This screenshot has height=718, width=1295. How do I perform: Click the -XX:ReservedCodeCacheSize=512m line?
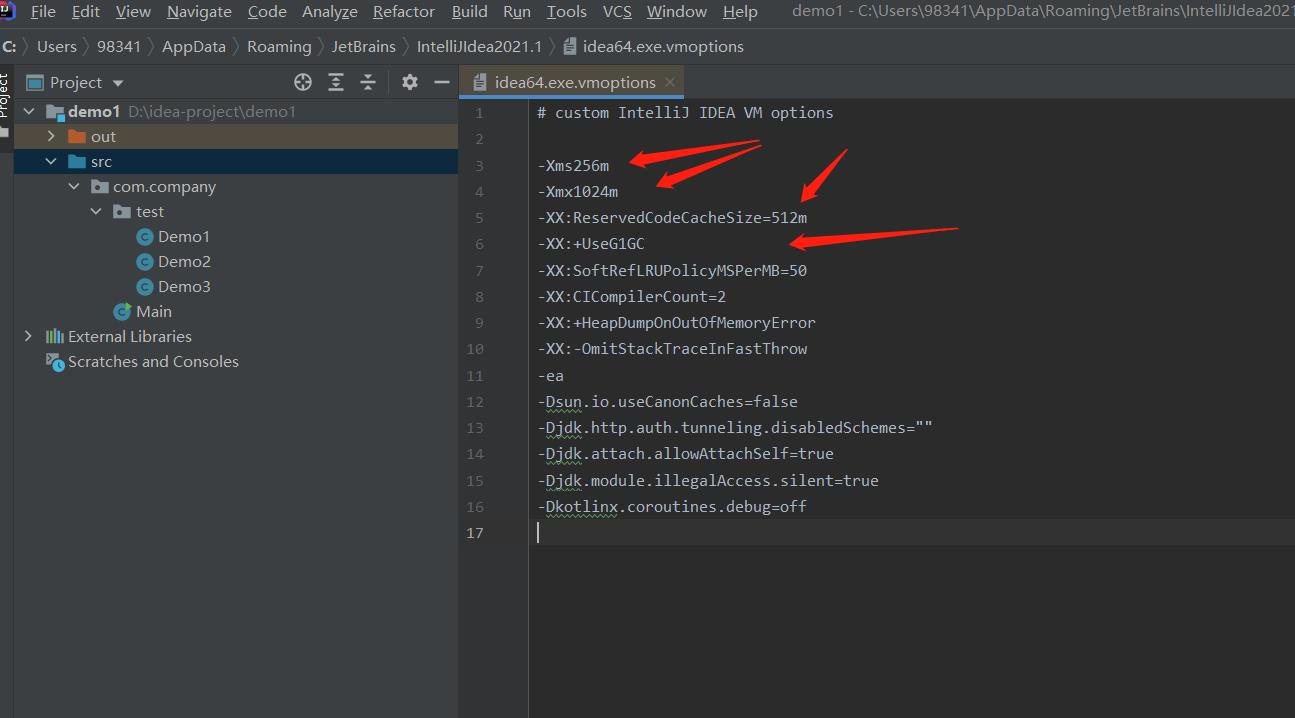(672, 218)
